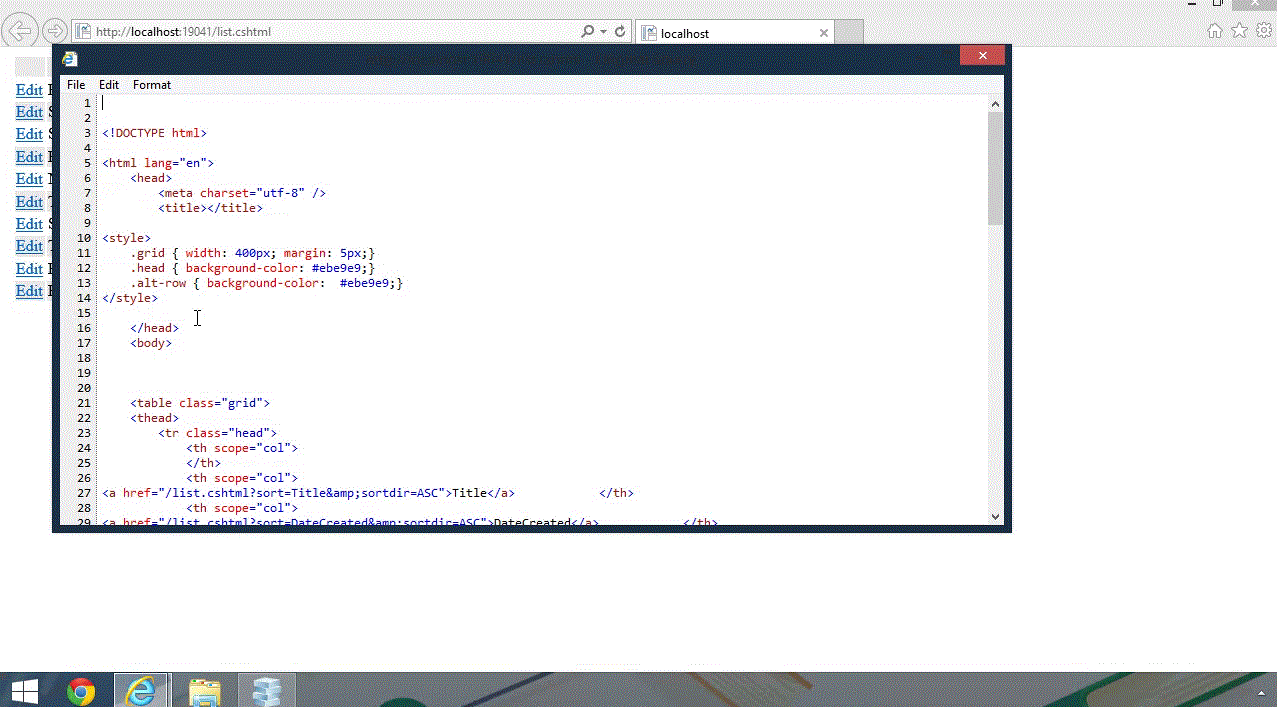Click the Refresh page icon
The image size is (1277, 707).
[620, 32]
